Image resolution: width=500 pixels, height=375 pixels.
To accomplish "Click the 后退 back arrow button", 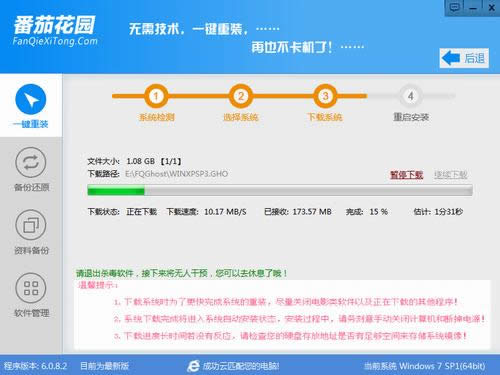I will [x=464, y=58].
